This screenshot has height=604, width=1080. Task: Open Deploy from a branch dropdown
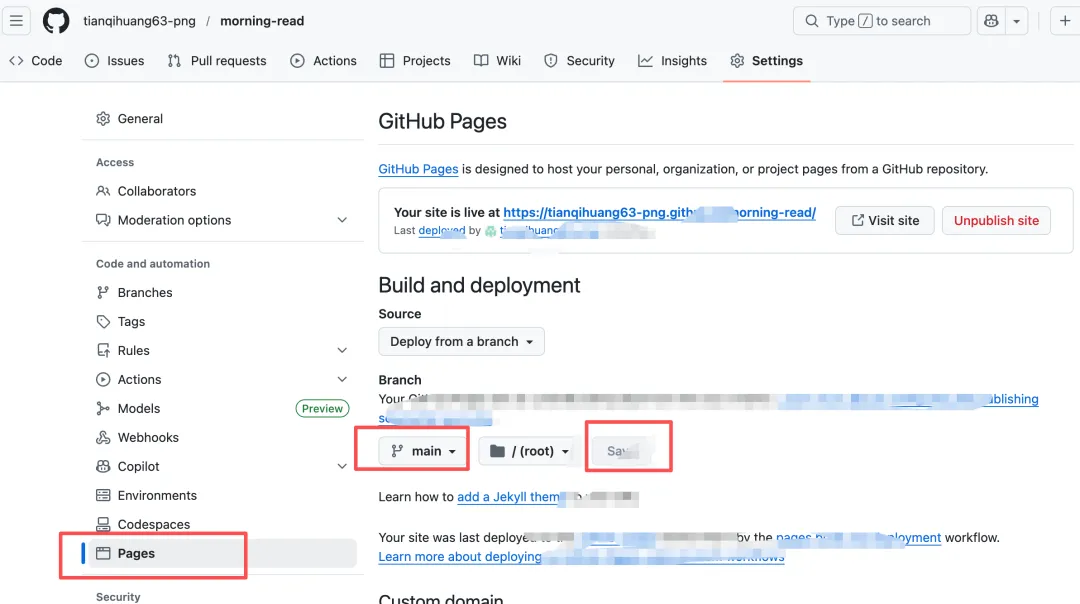(461, 342)
